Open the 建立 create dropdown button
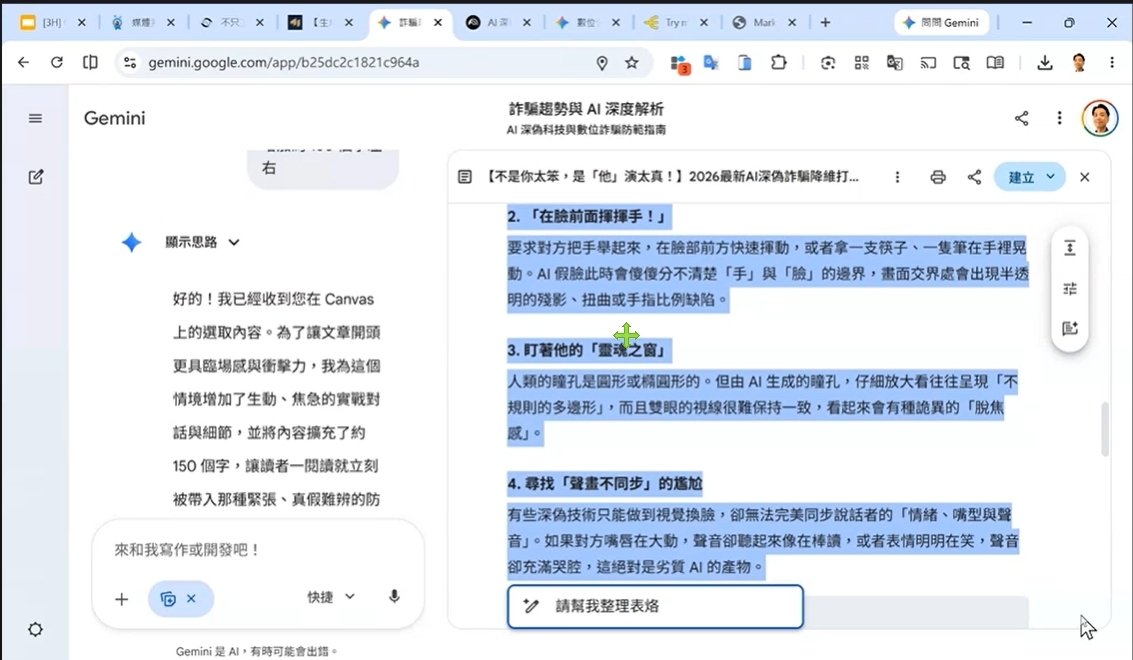Viewport: 1133px width, 660px height. [1029, 177]
